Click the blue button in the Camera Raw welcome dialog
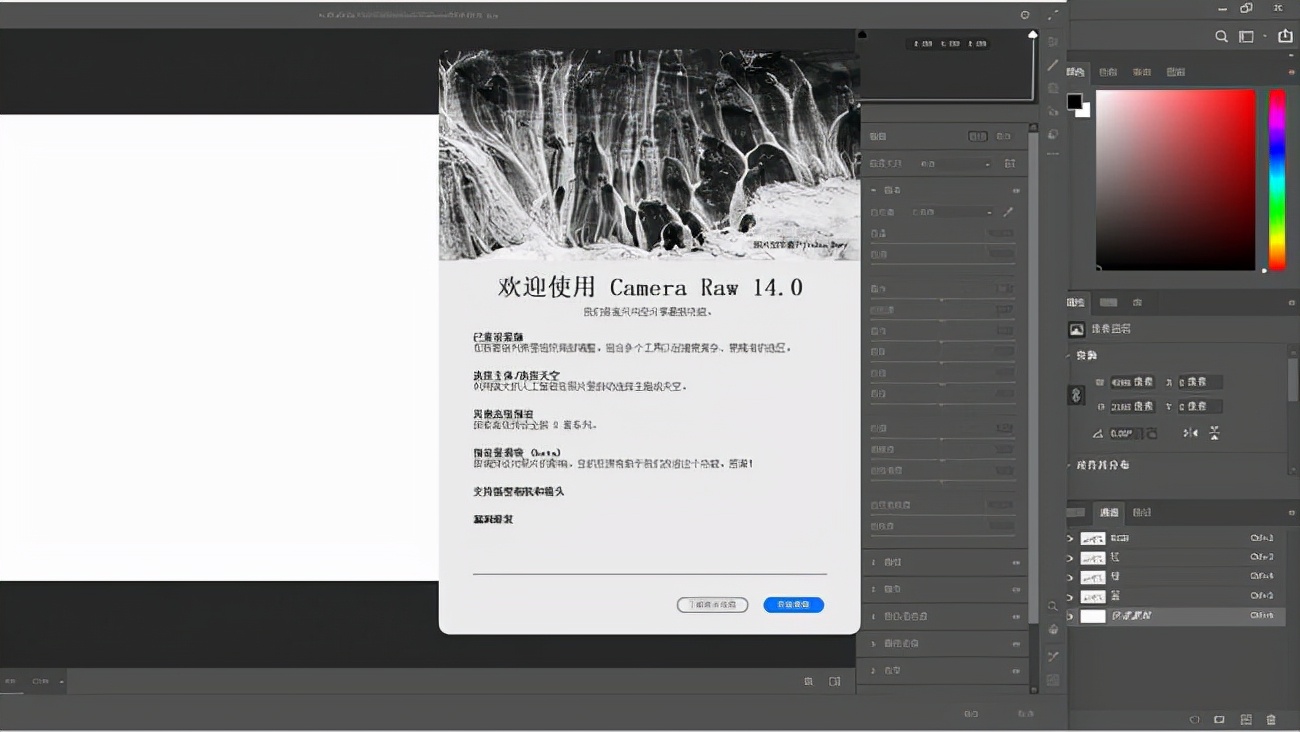Viewport: 1300px width, 732px height. 793,605
